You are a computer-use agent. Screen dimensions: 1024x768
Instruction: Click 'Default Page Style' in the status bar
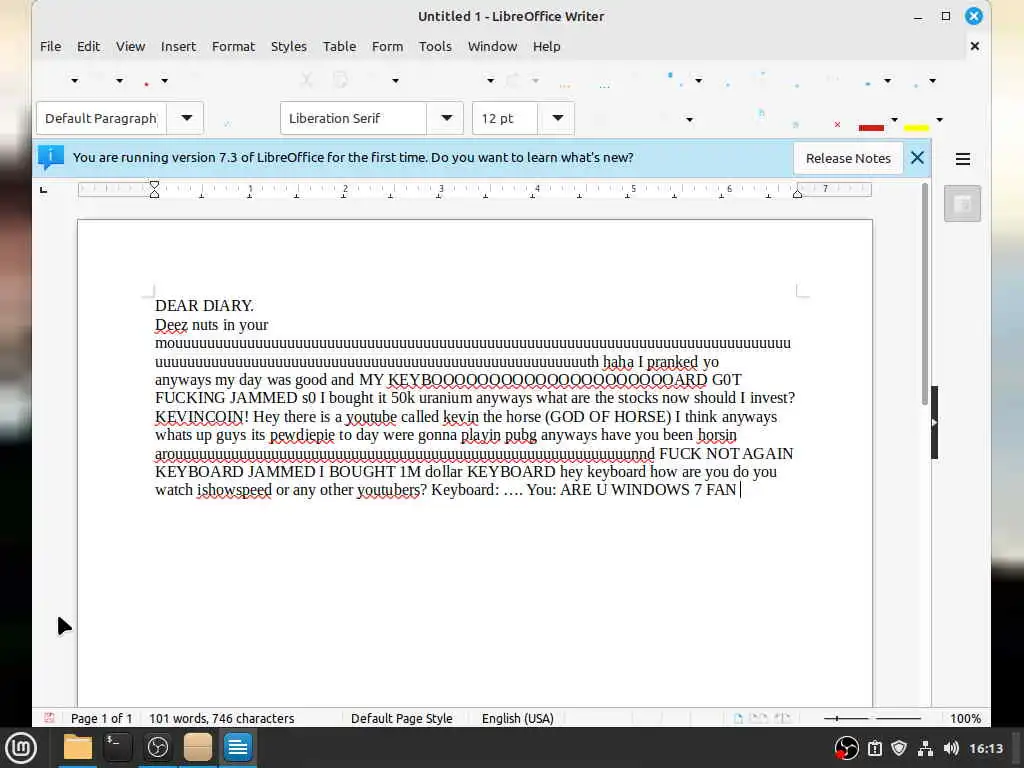(402, 718)
